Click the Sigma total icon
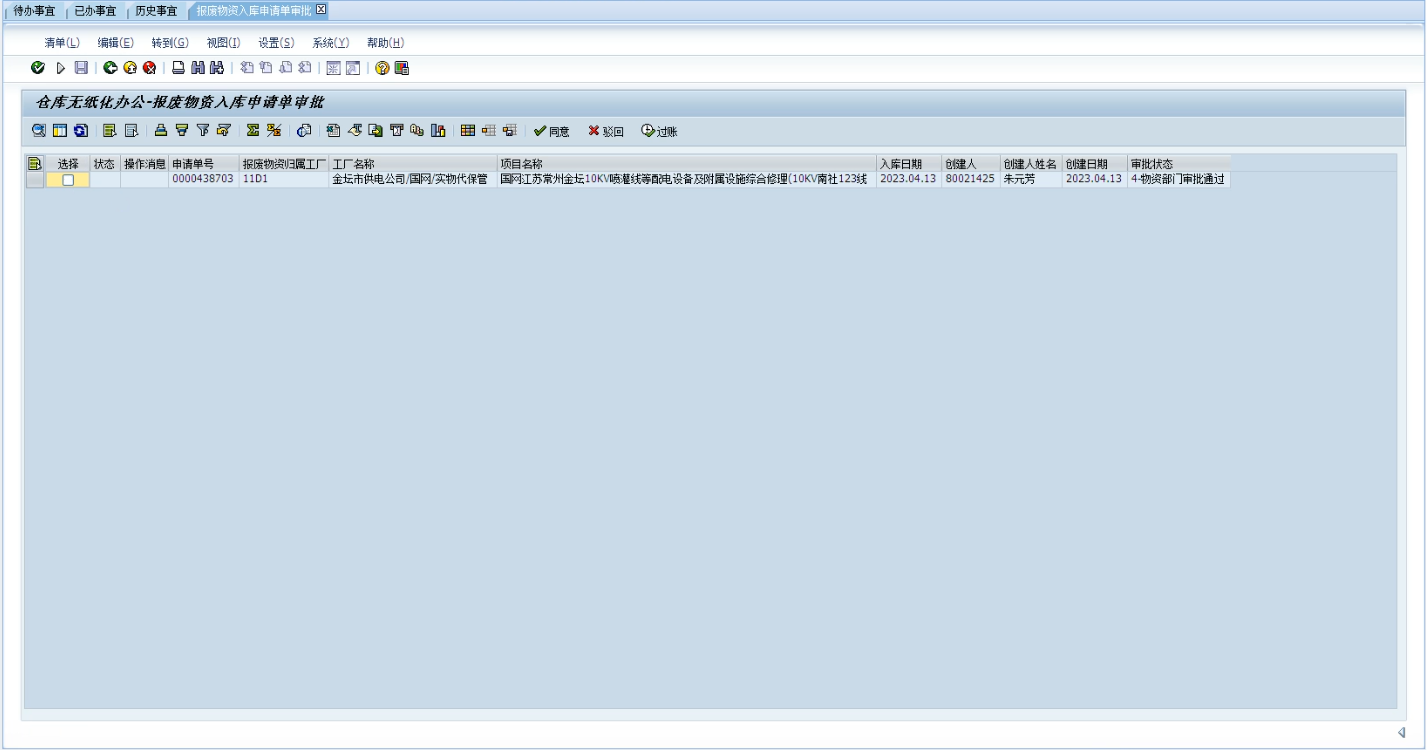1427x750 pixels. [253, 131]
